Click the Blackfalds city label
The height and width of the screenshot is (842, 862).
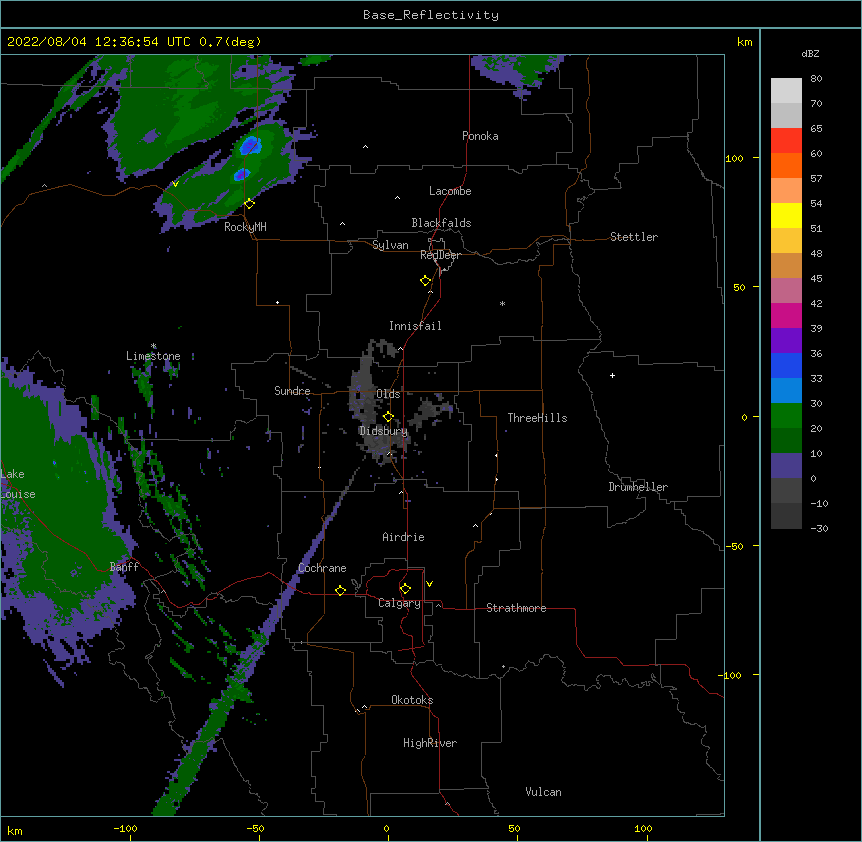(441, 223)
